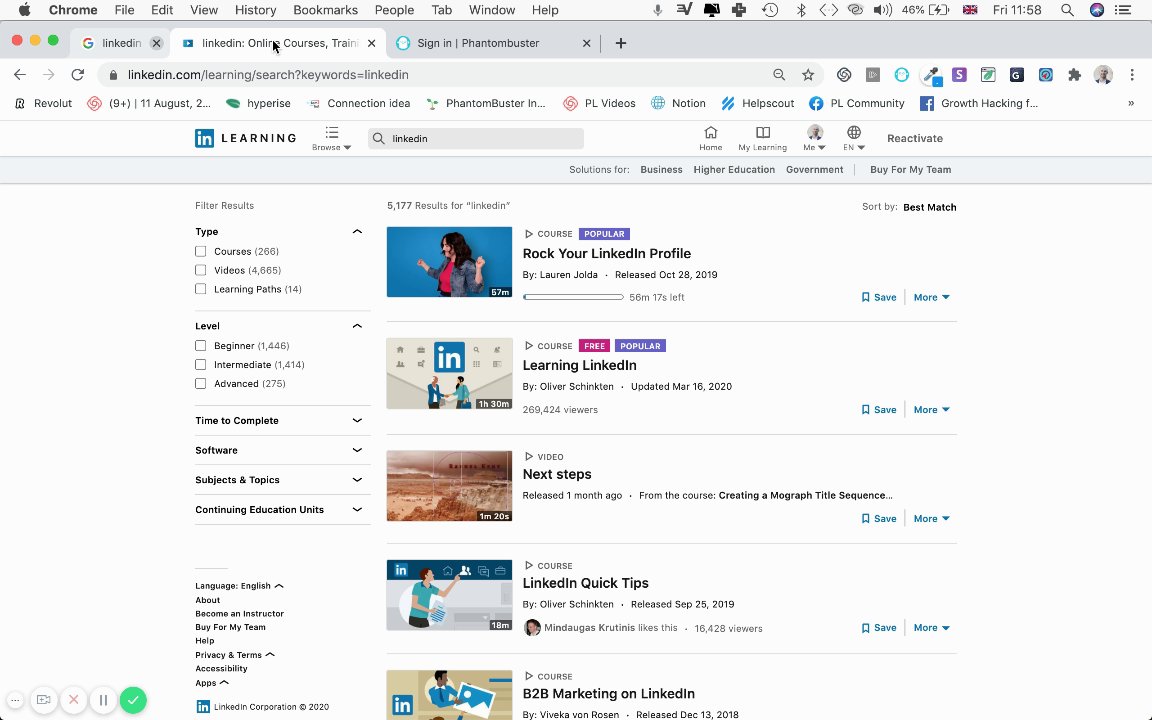The height and width of the screenshot is (720, 1152).
Task: Switch to Sign in Phantombuster tab
Action: tap(493, 43)
